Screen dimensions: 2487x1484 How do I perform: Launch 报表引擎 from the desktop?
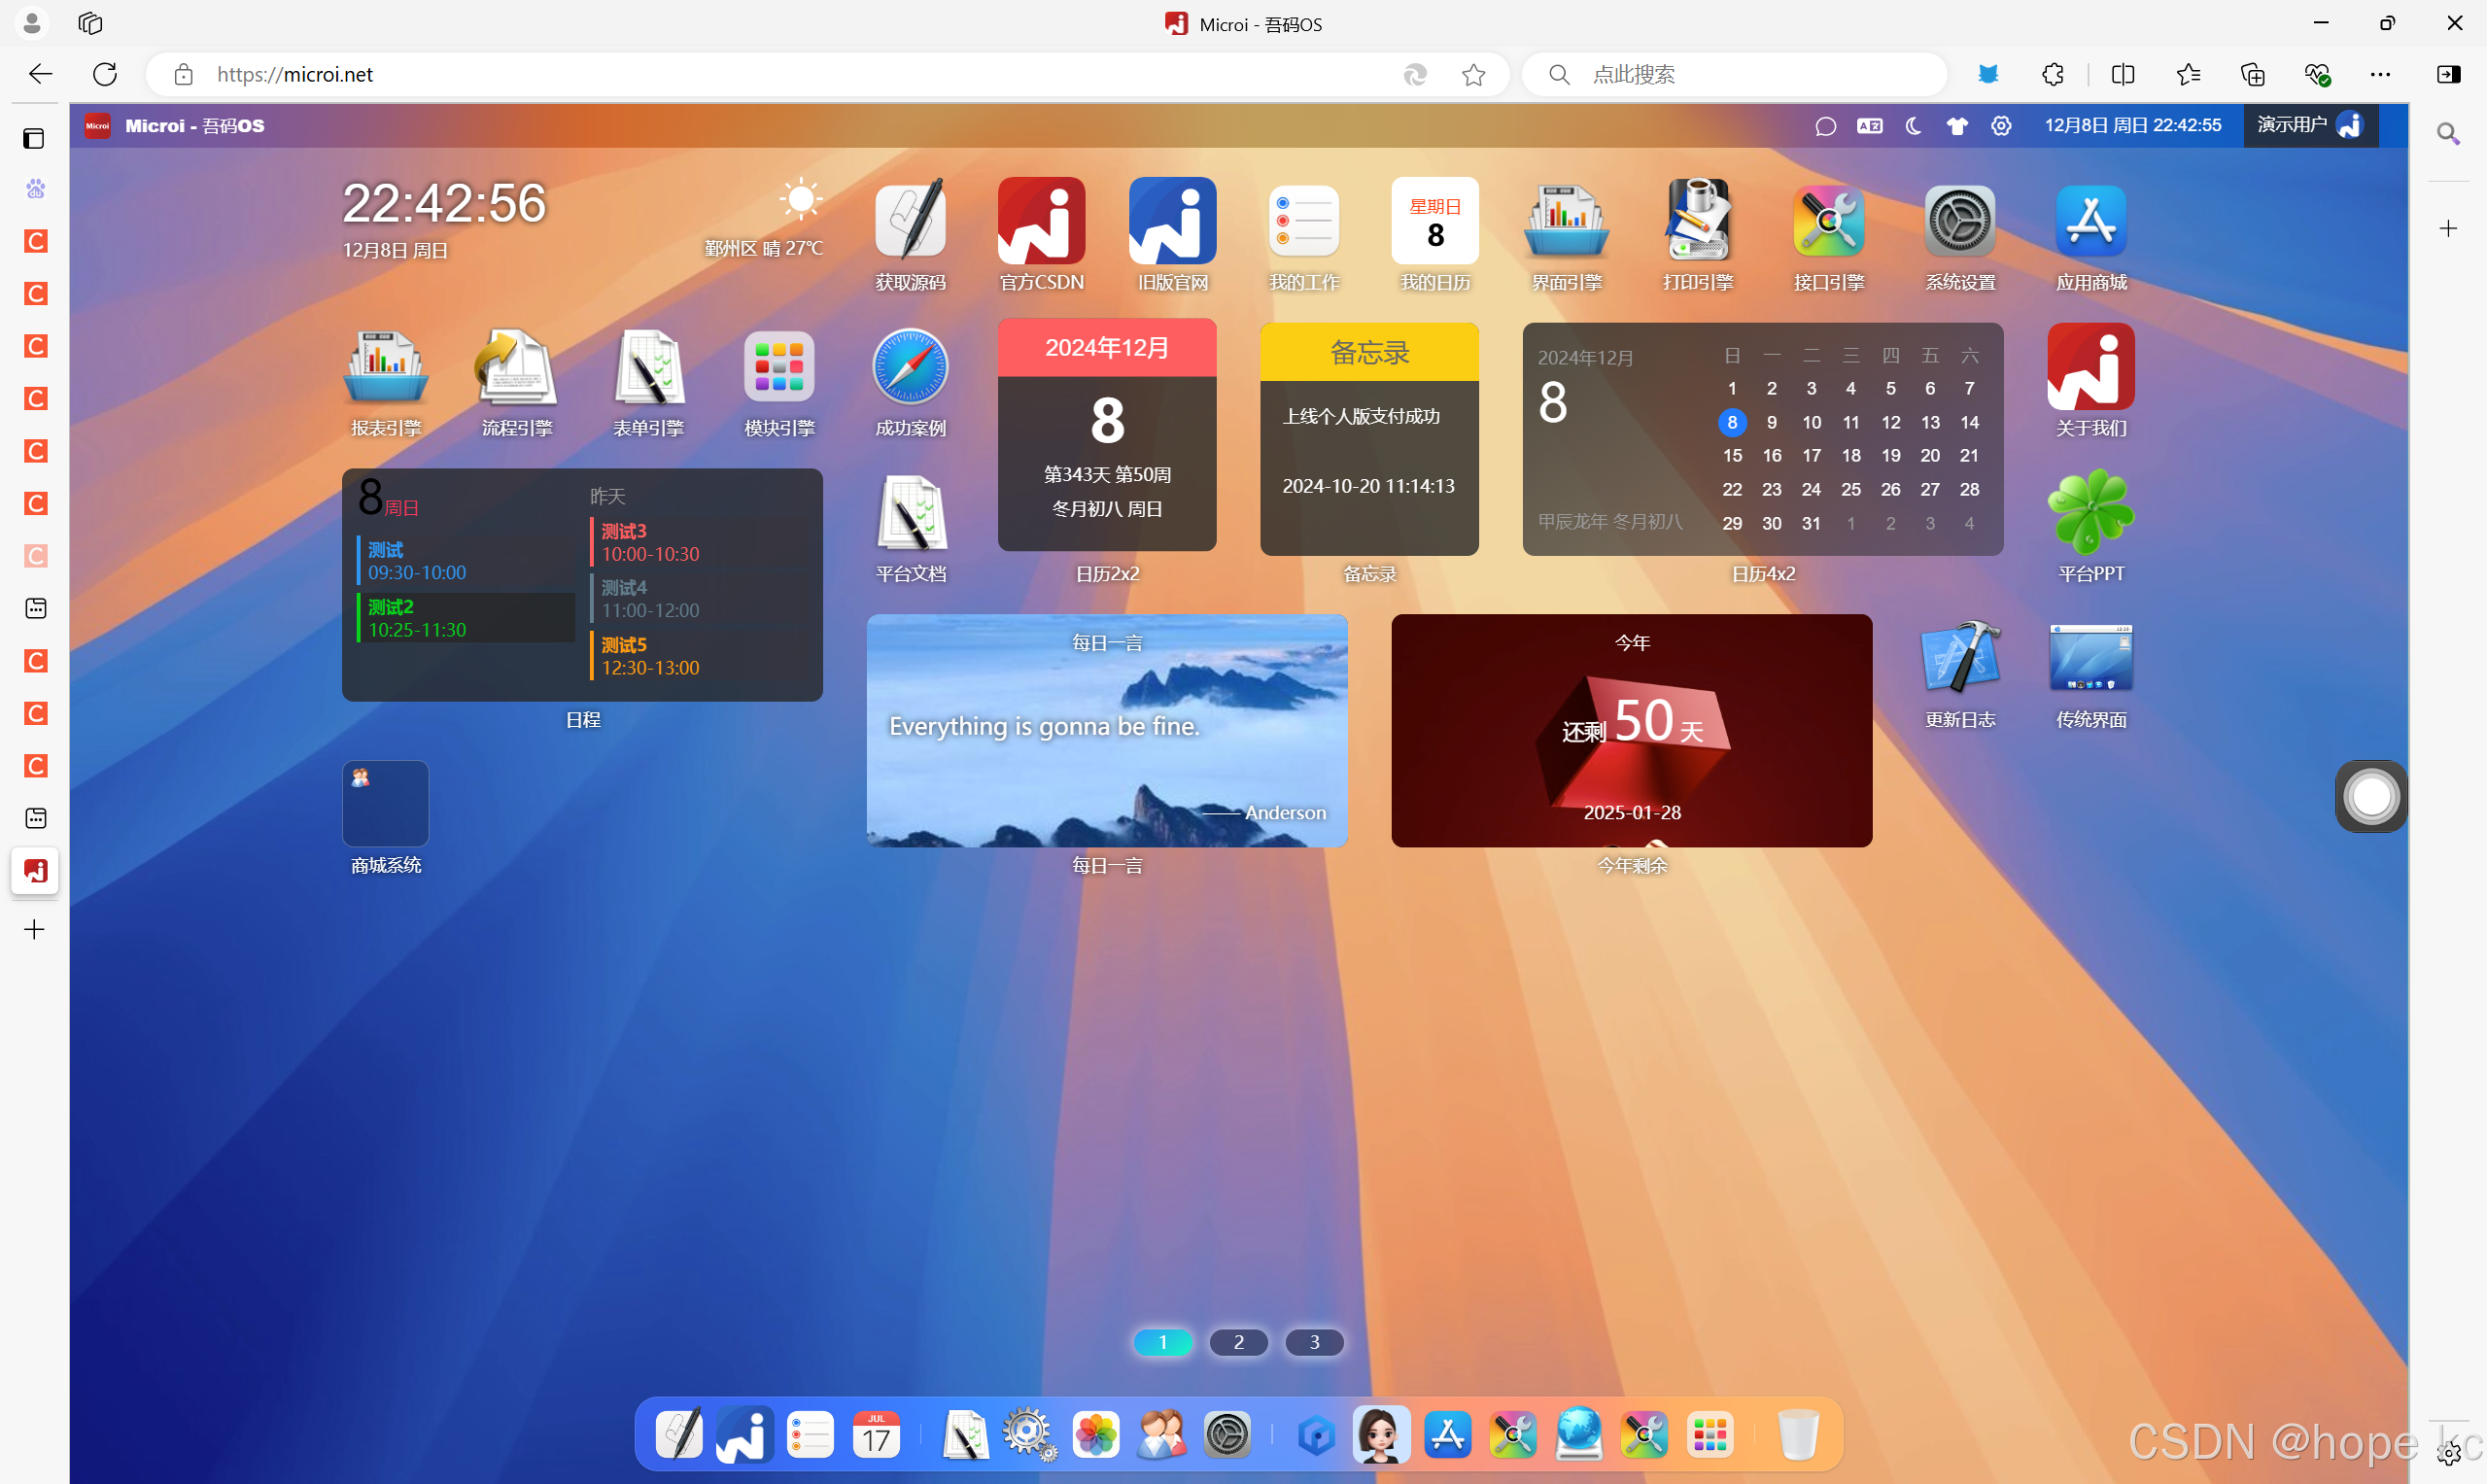tap(386, 368)
